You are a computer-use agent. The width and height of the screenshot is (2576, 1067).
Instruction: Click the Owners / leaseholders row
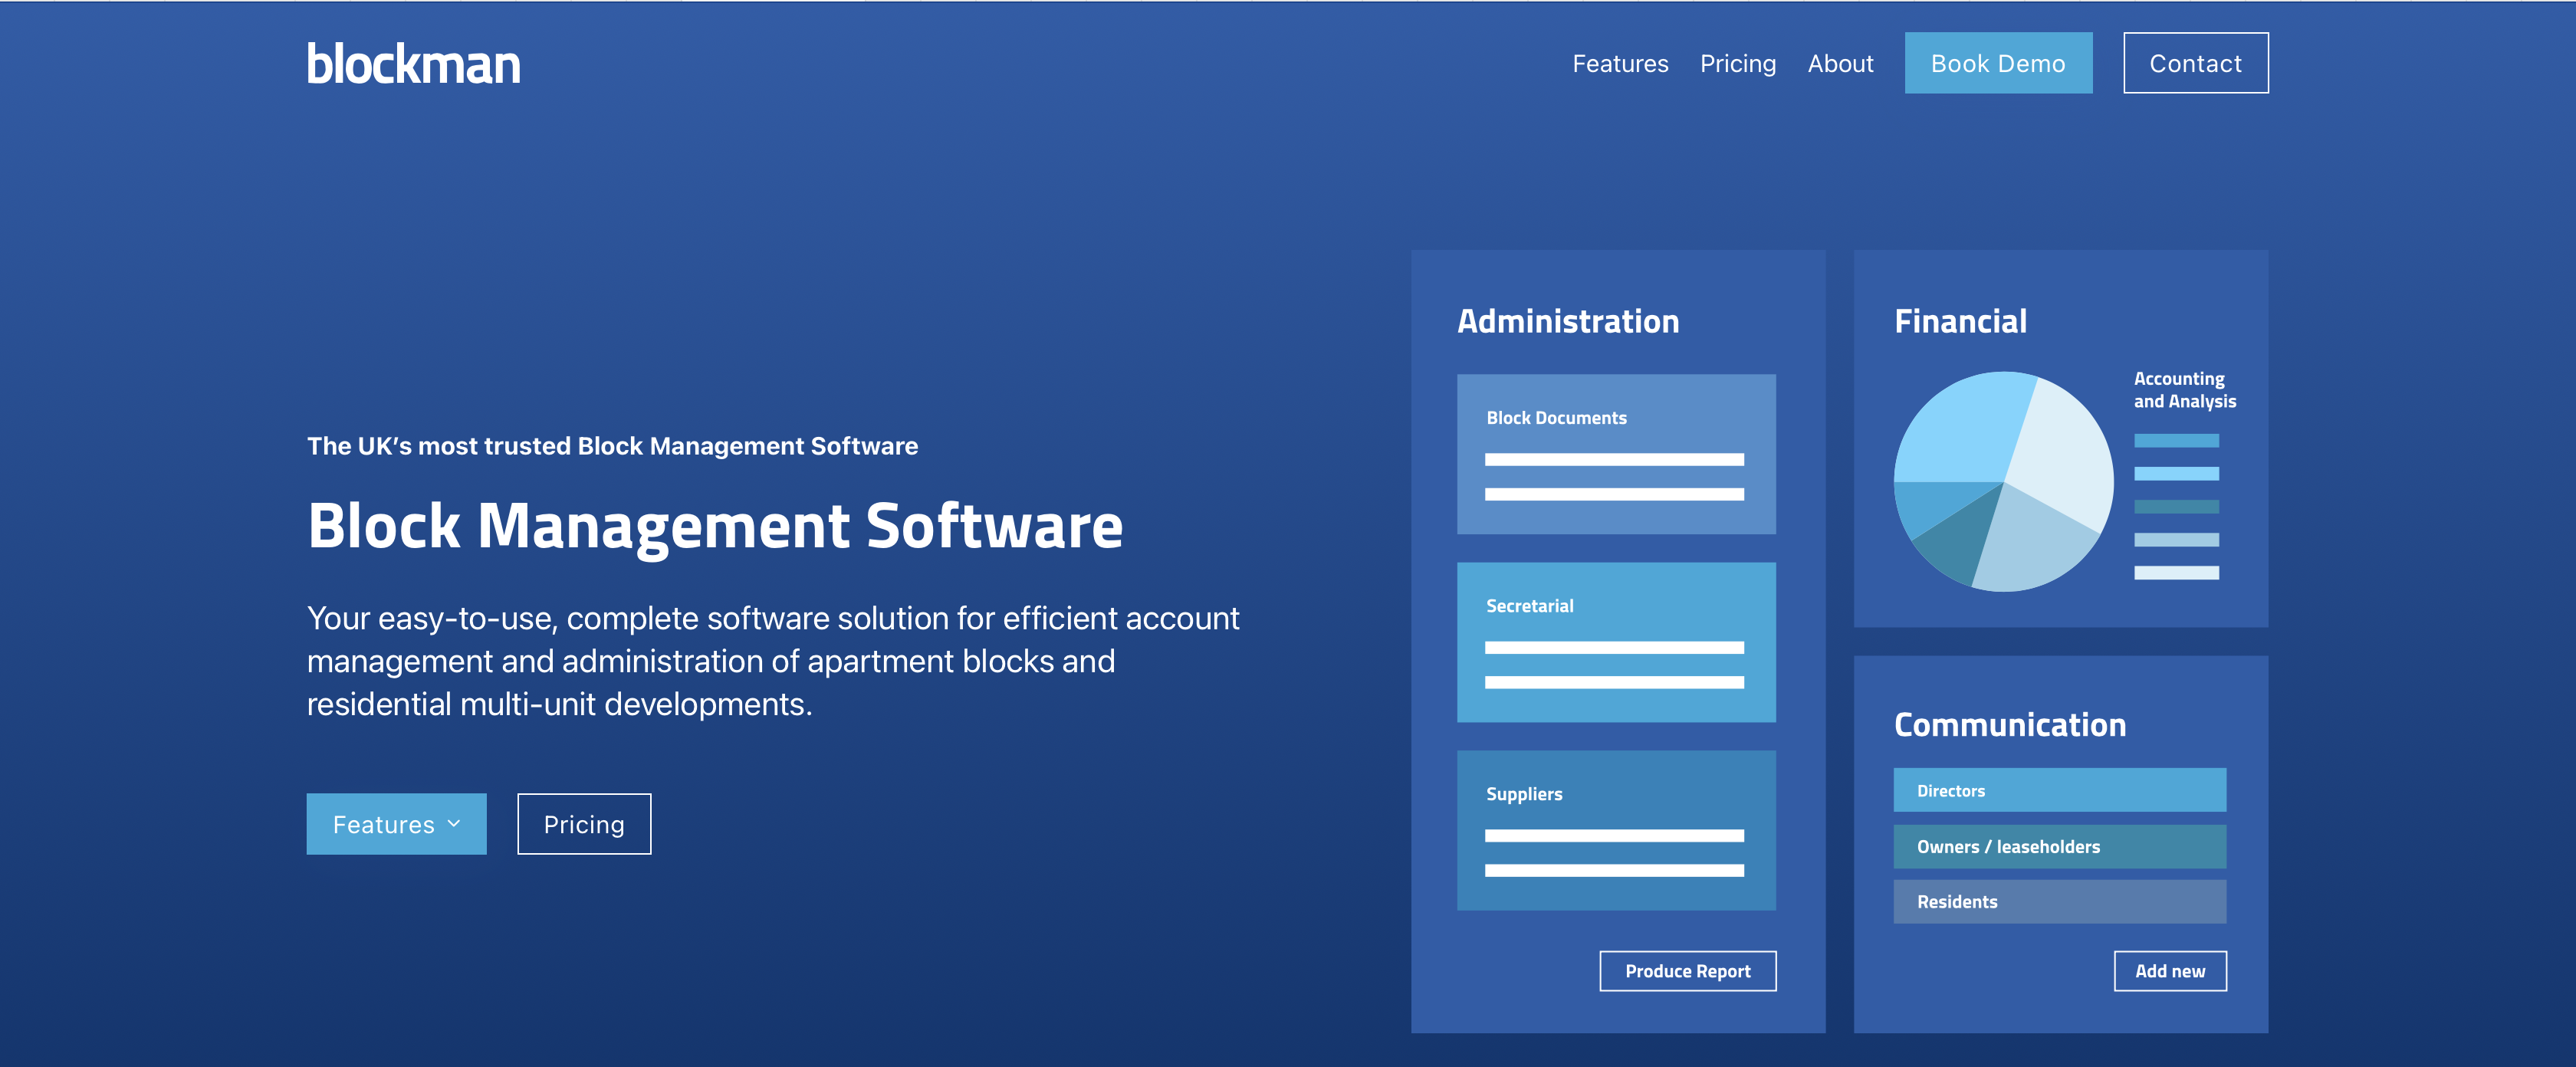2060,846
